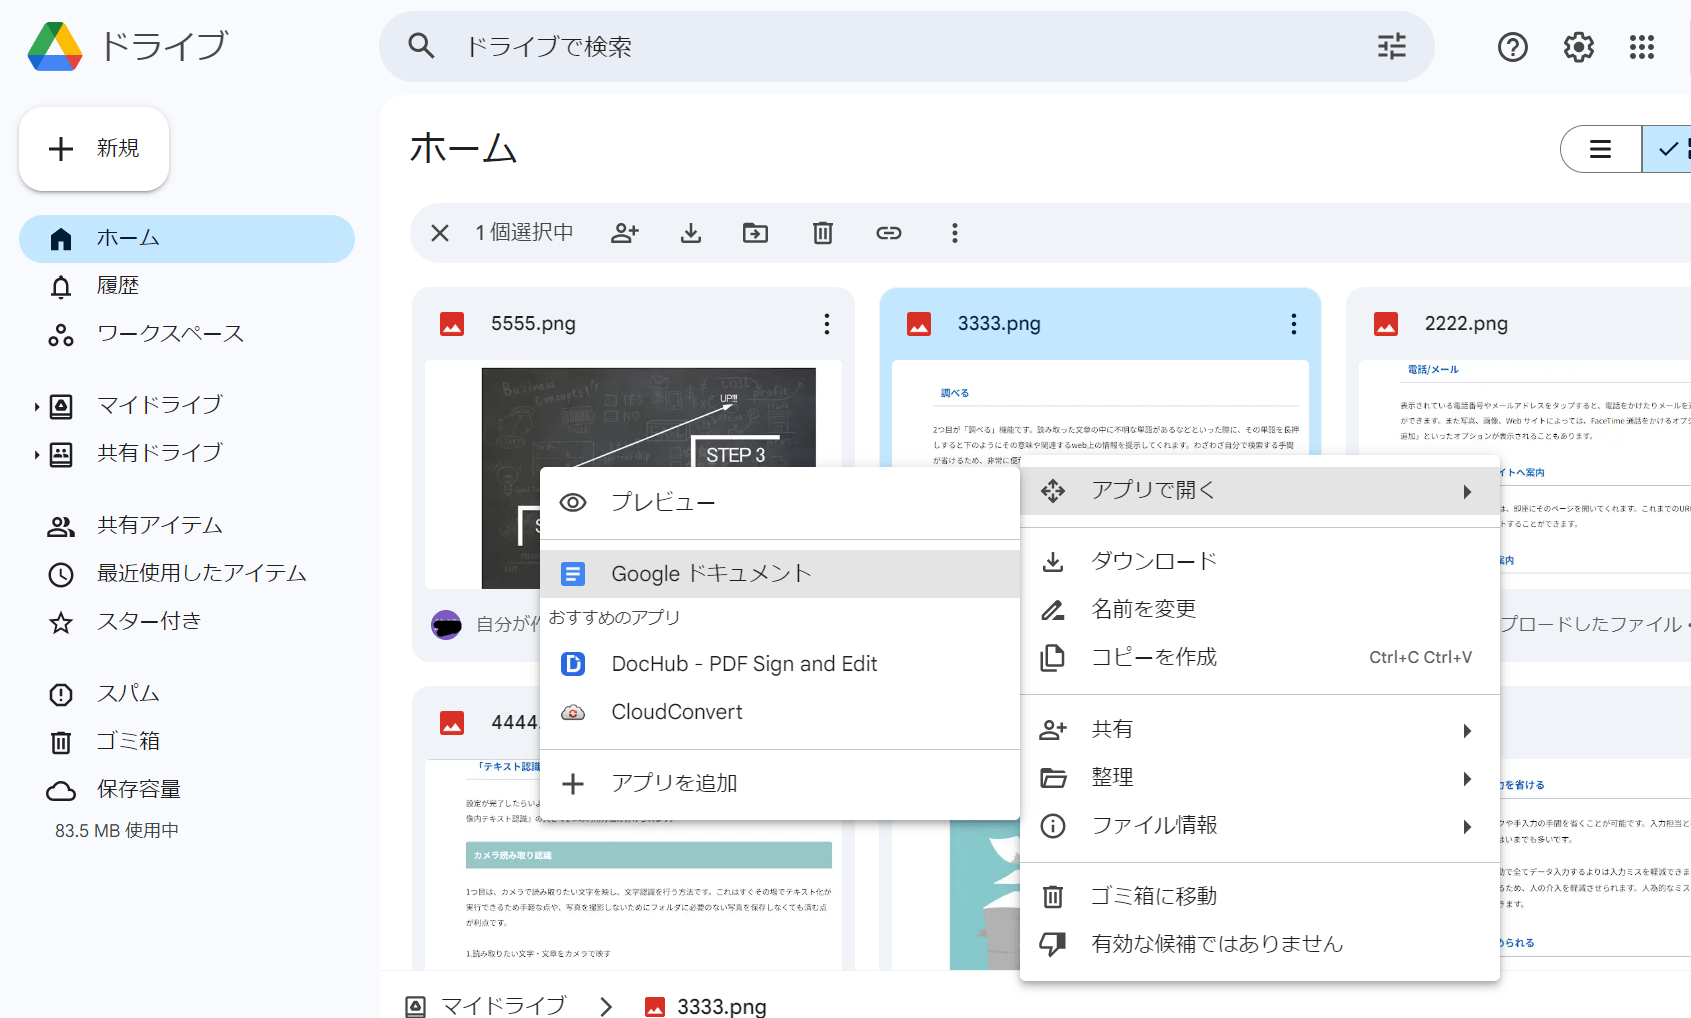This screenshot has width=1691, height=1018.
Task: Expand the マイドライブ tree
Action: pyautogui.click(x=36, y=406)
